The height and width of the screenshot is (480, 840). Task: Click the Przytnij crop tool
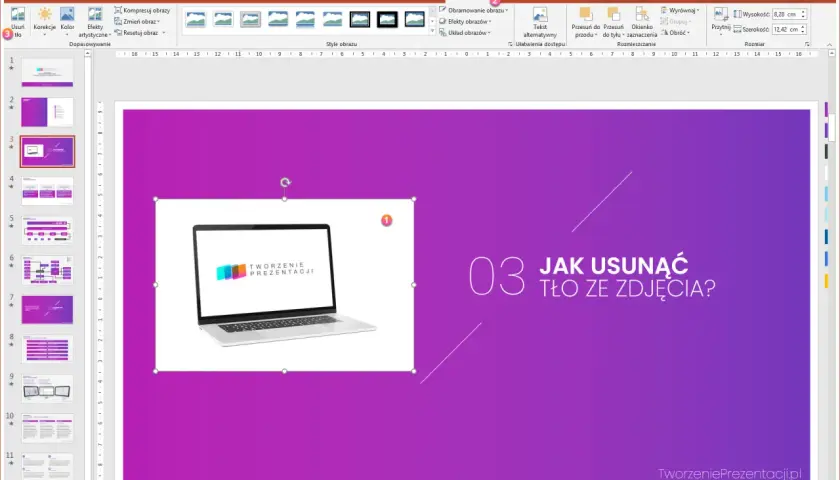(721, 16)
